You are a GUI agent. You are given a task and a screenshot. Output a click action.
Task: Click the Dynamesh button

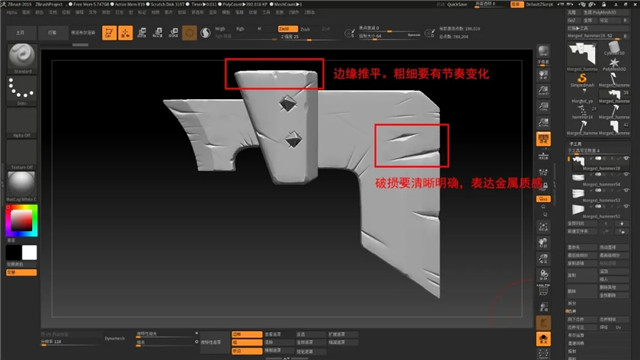[x=115, y=338]
